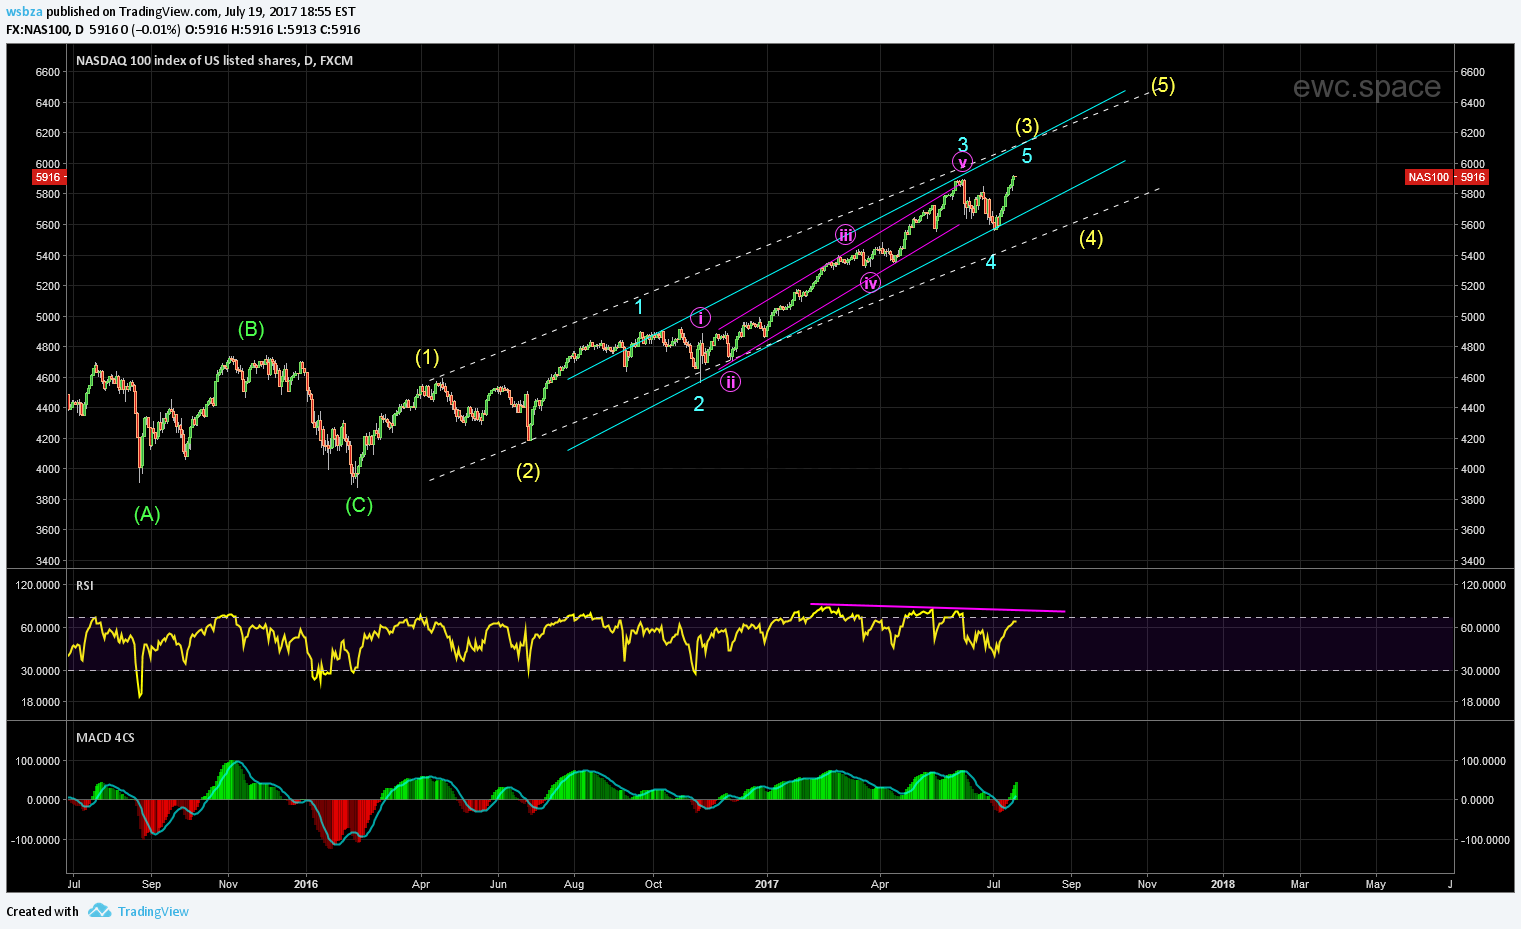Image resolution: width=1521 pixels, height=929 pixels.
Task: Click the yellow (5) wave label
Action: [x=1162, y=85]
